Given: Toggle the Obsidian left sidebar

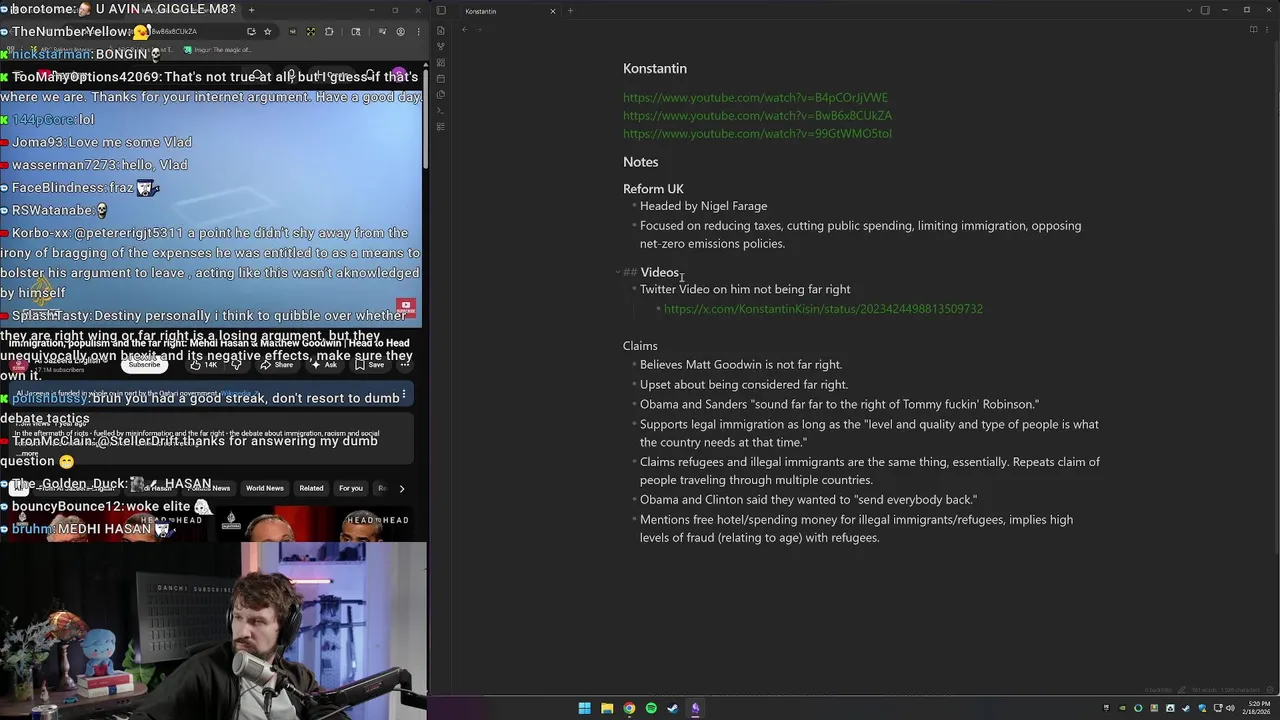Looking at the screenshot, I should coord(441,11).
